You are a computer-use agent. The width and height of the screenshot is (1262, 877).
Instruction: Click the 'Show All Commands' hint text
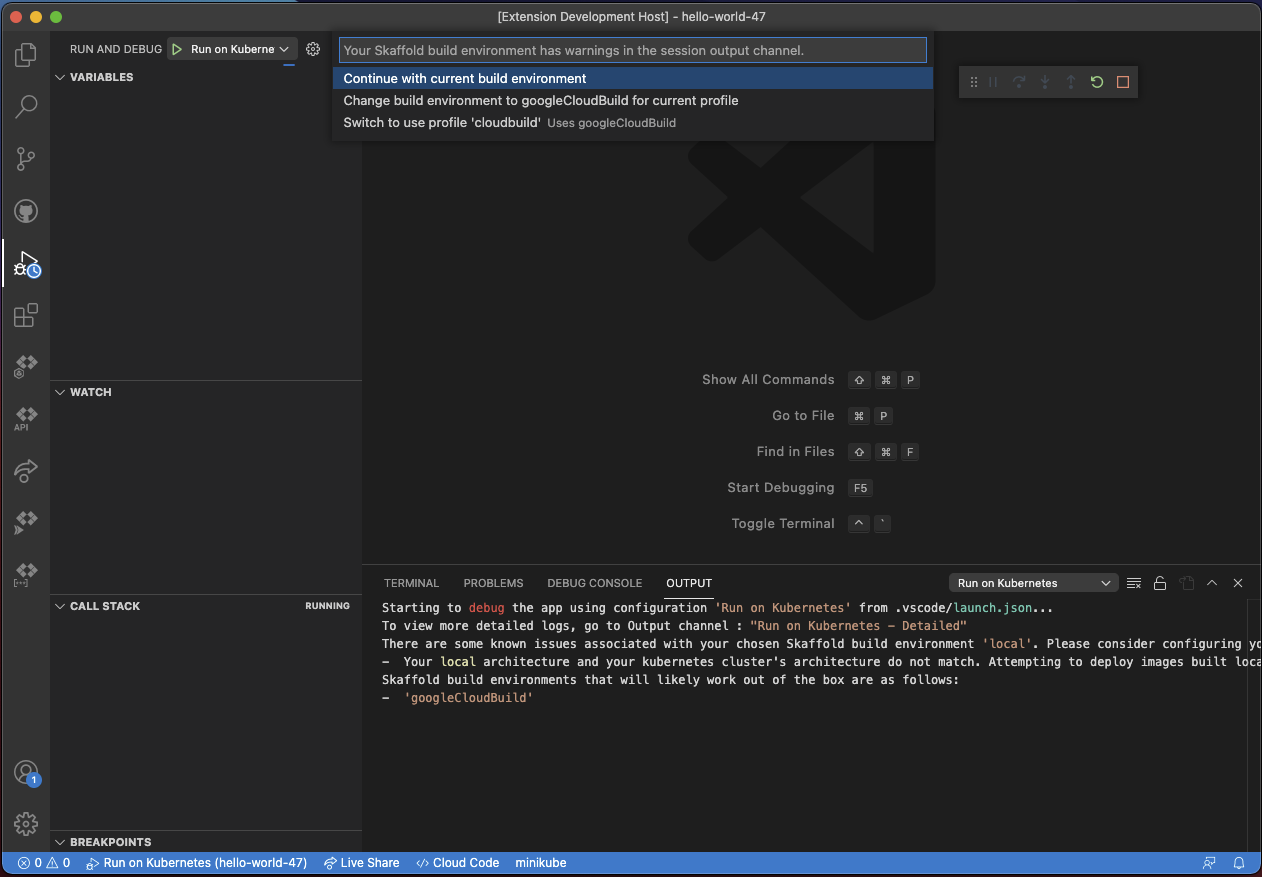point(768,380)
